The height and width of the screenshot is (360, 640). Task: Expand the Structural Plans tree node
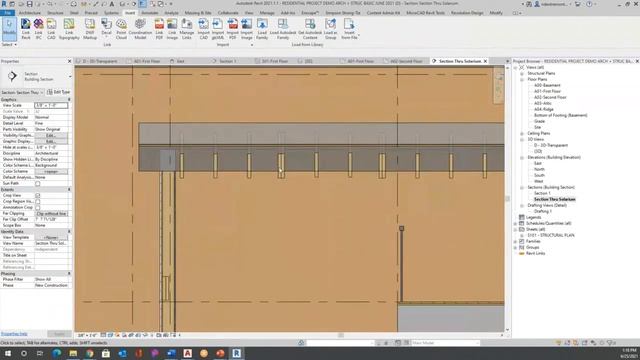pos(522,73)
